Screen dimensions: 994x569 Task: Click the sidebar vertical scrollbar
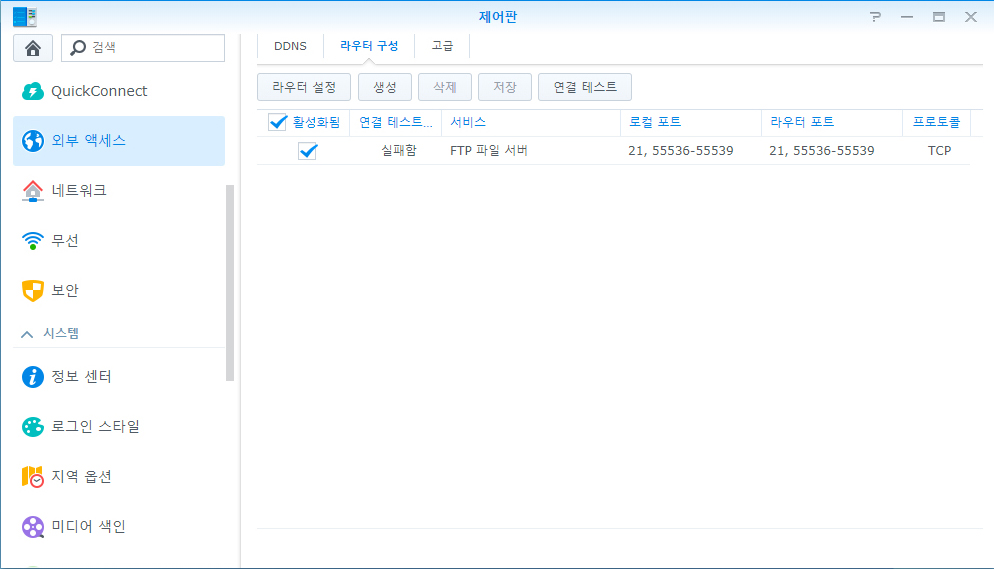click(230, 283)
